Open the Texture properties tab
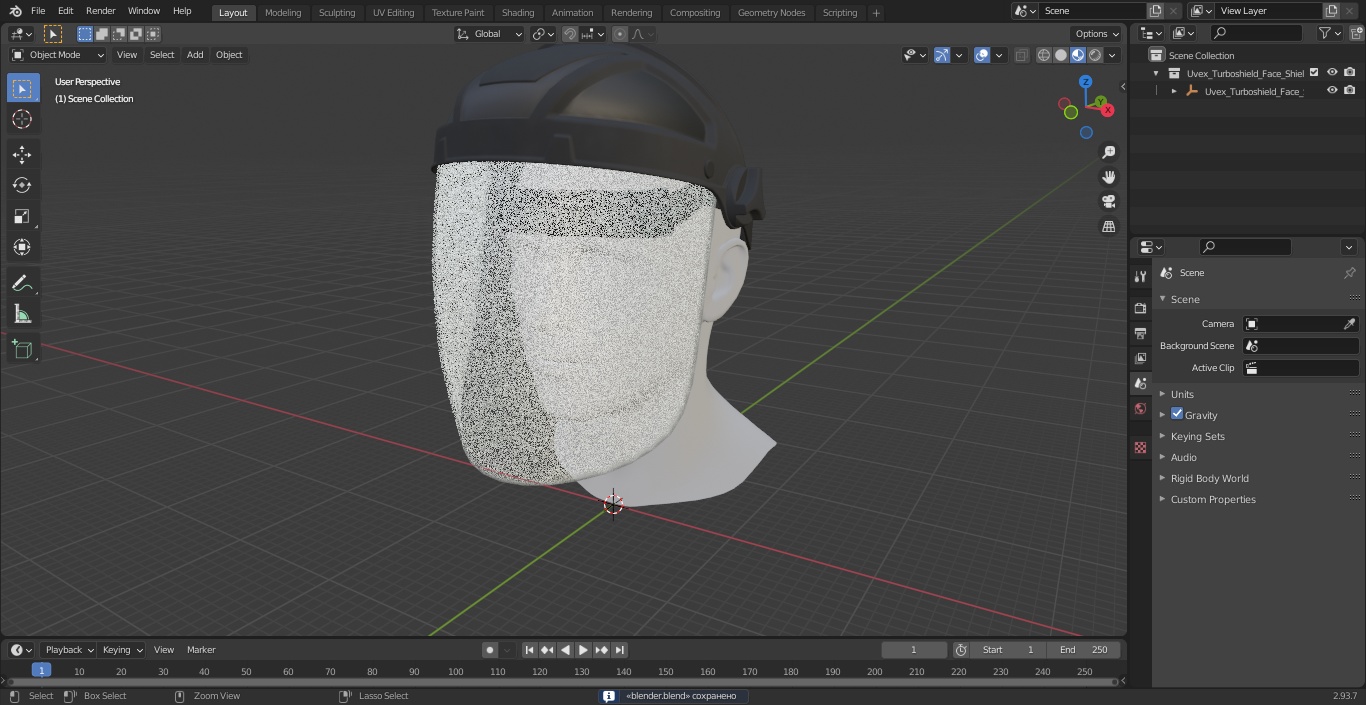1366x705 pixels. click(1140, 447)
